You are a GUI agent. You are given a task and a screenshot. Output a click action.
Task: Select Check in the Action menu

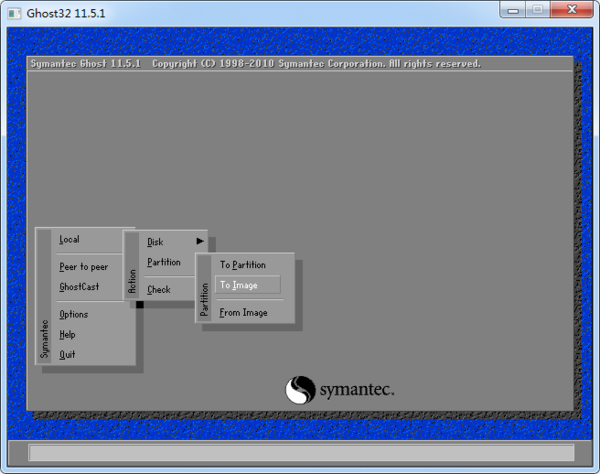[x=159, y=290]
